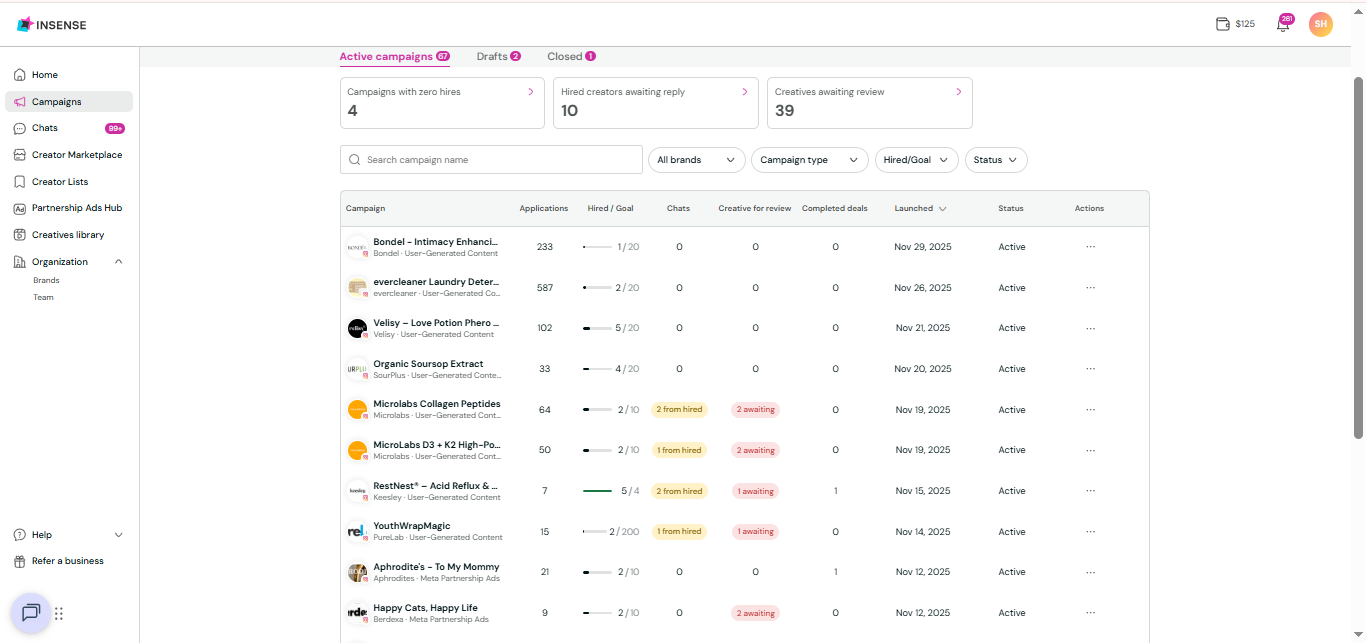Switch to Drafts tab

pyautogui.click(x=498, y=57)
